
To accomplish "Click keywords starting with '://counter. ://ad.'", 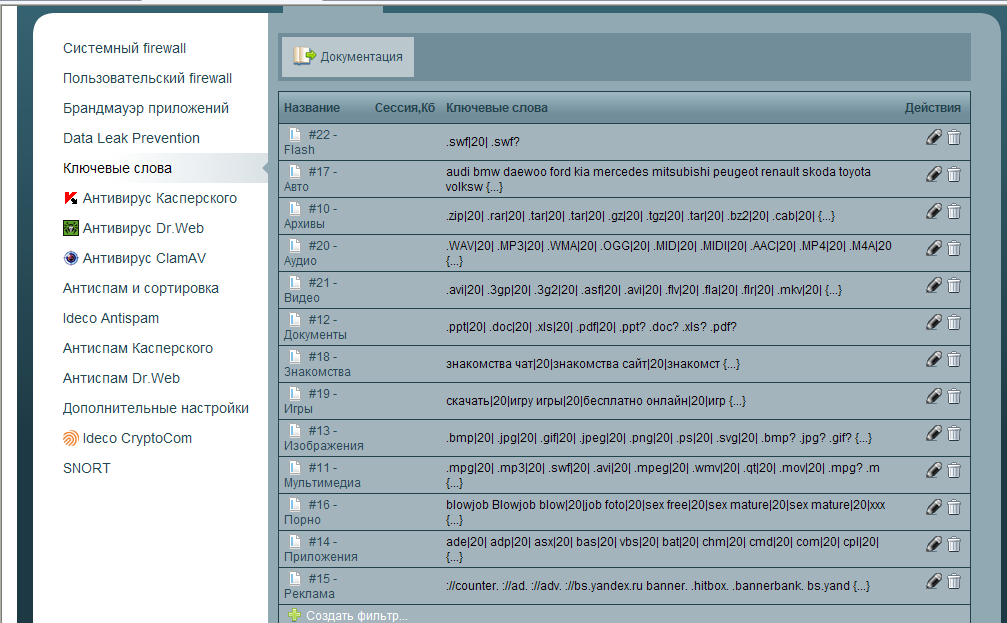I will (658, 586).
